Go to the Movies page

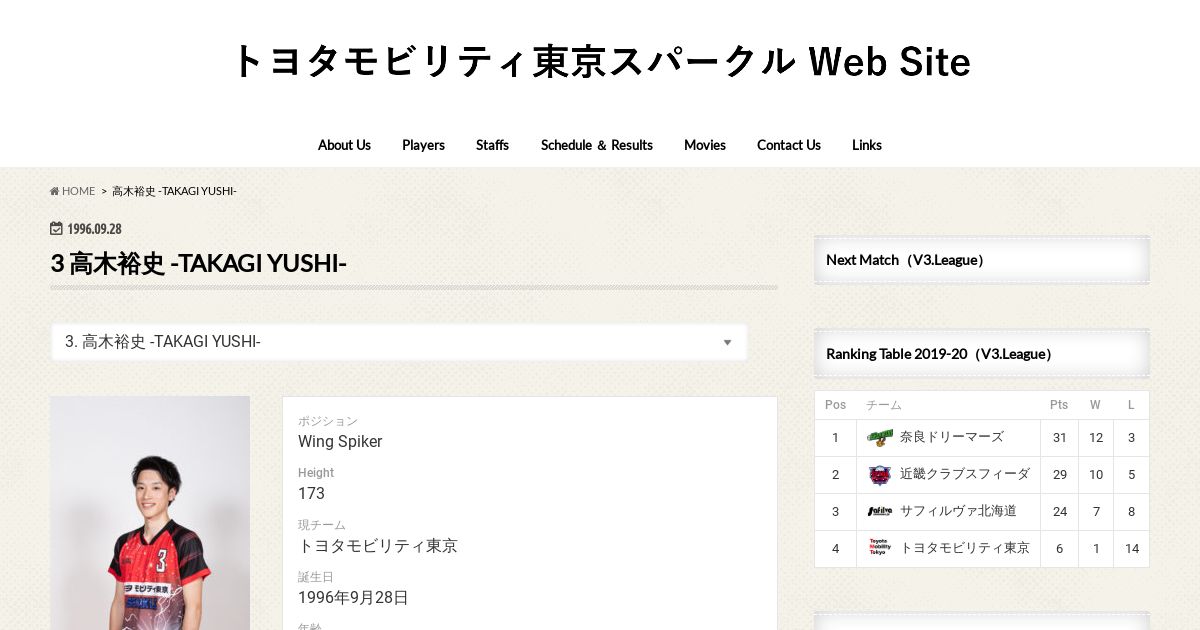point(705,145)
